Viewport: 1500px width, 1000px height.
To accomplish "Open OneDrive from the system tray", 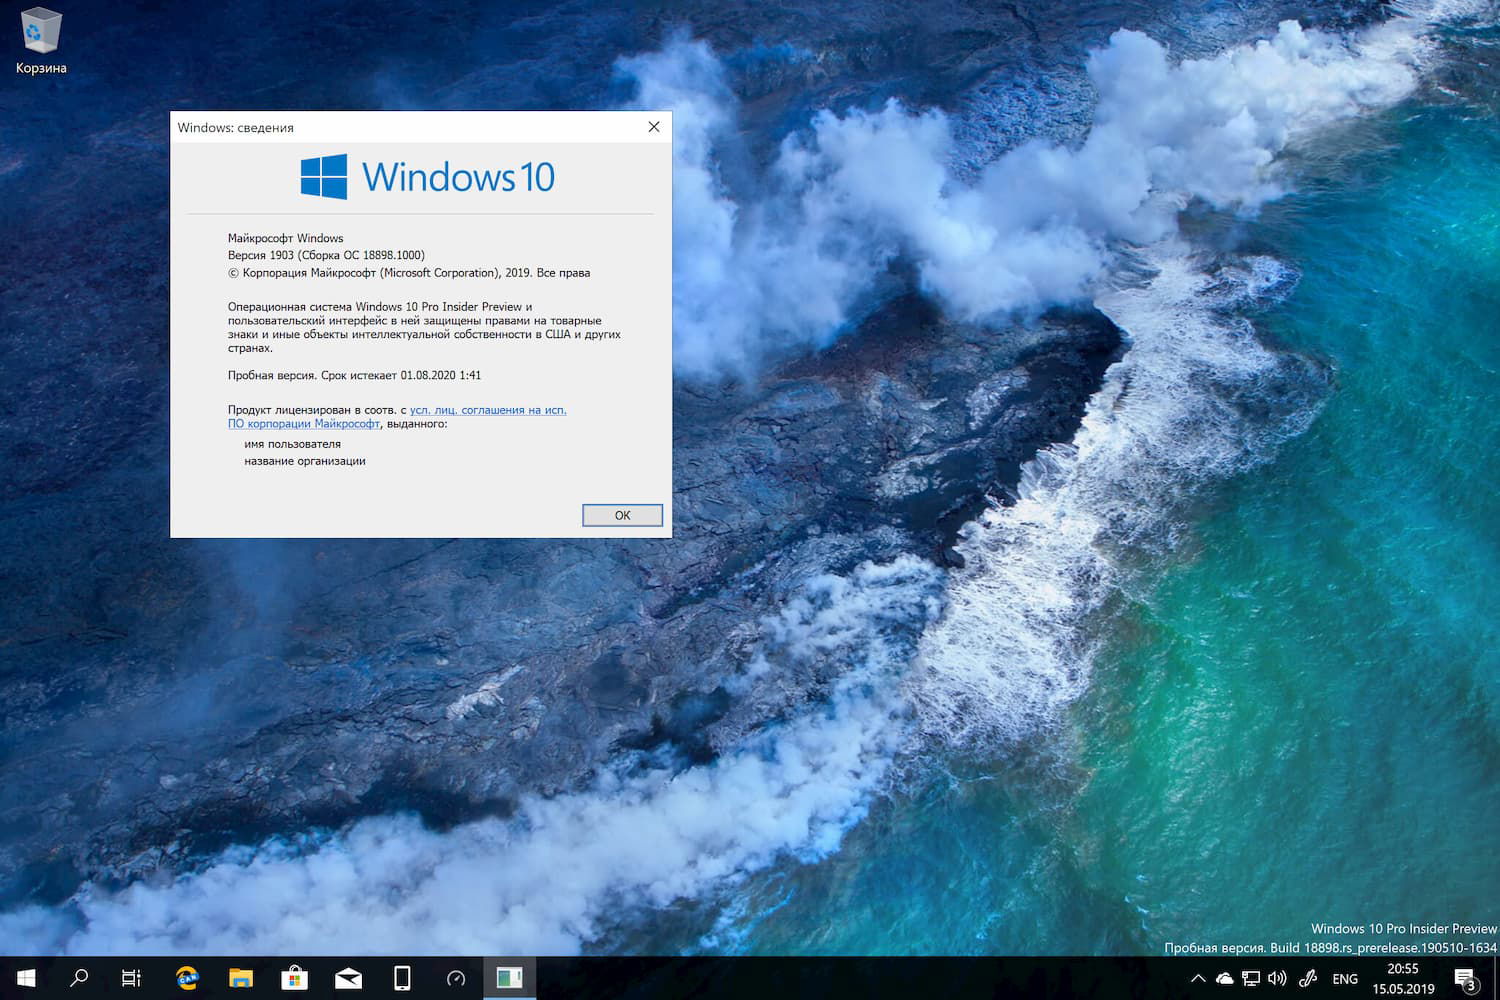I will 1224,978.
